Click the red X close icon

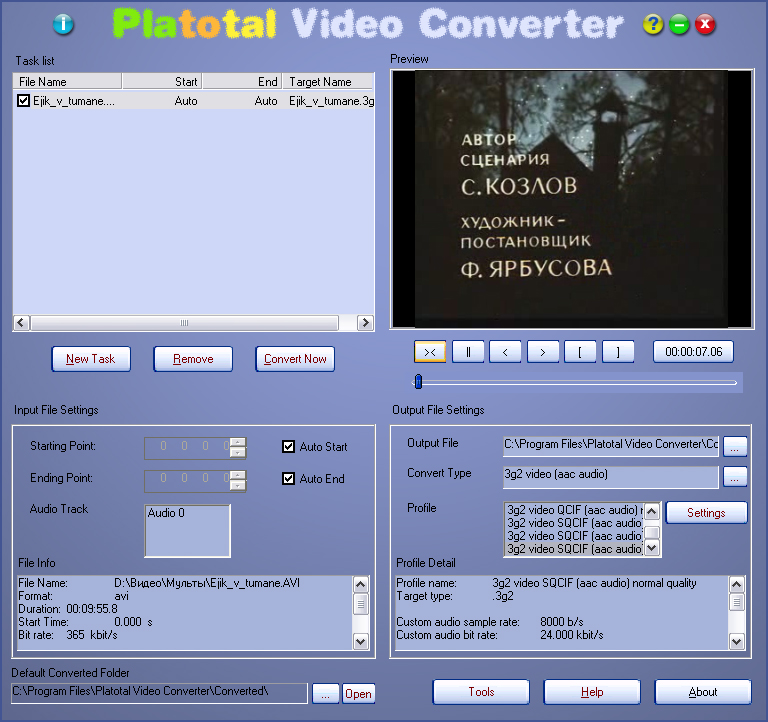[x=705, y=24]
